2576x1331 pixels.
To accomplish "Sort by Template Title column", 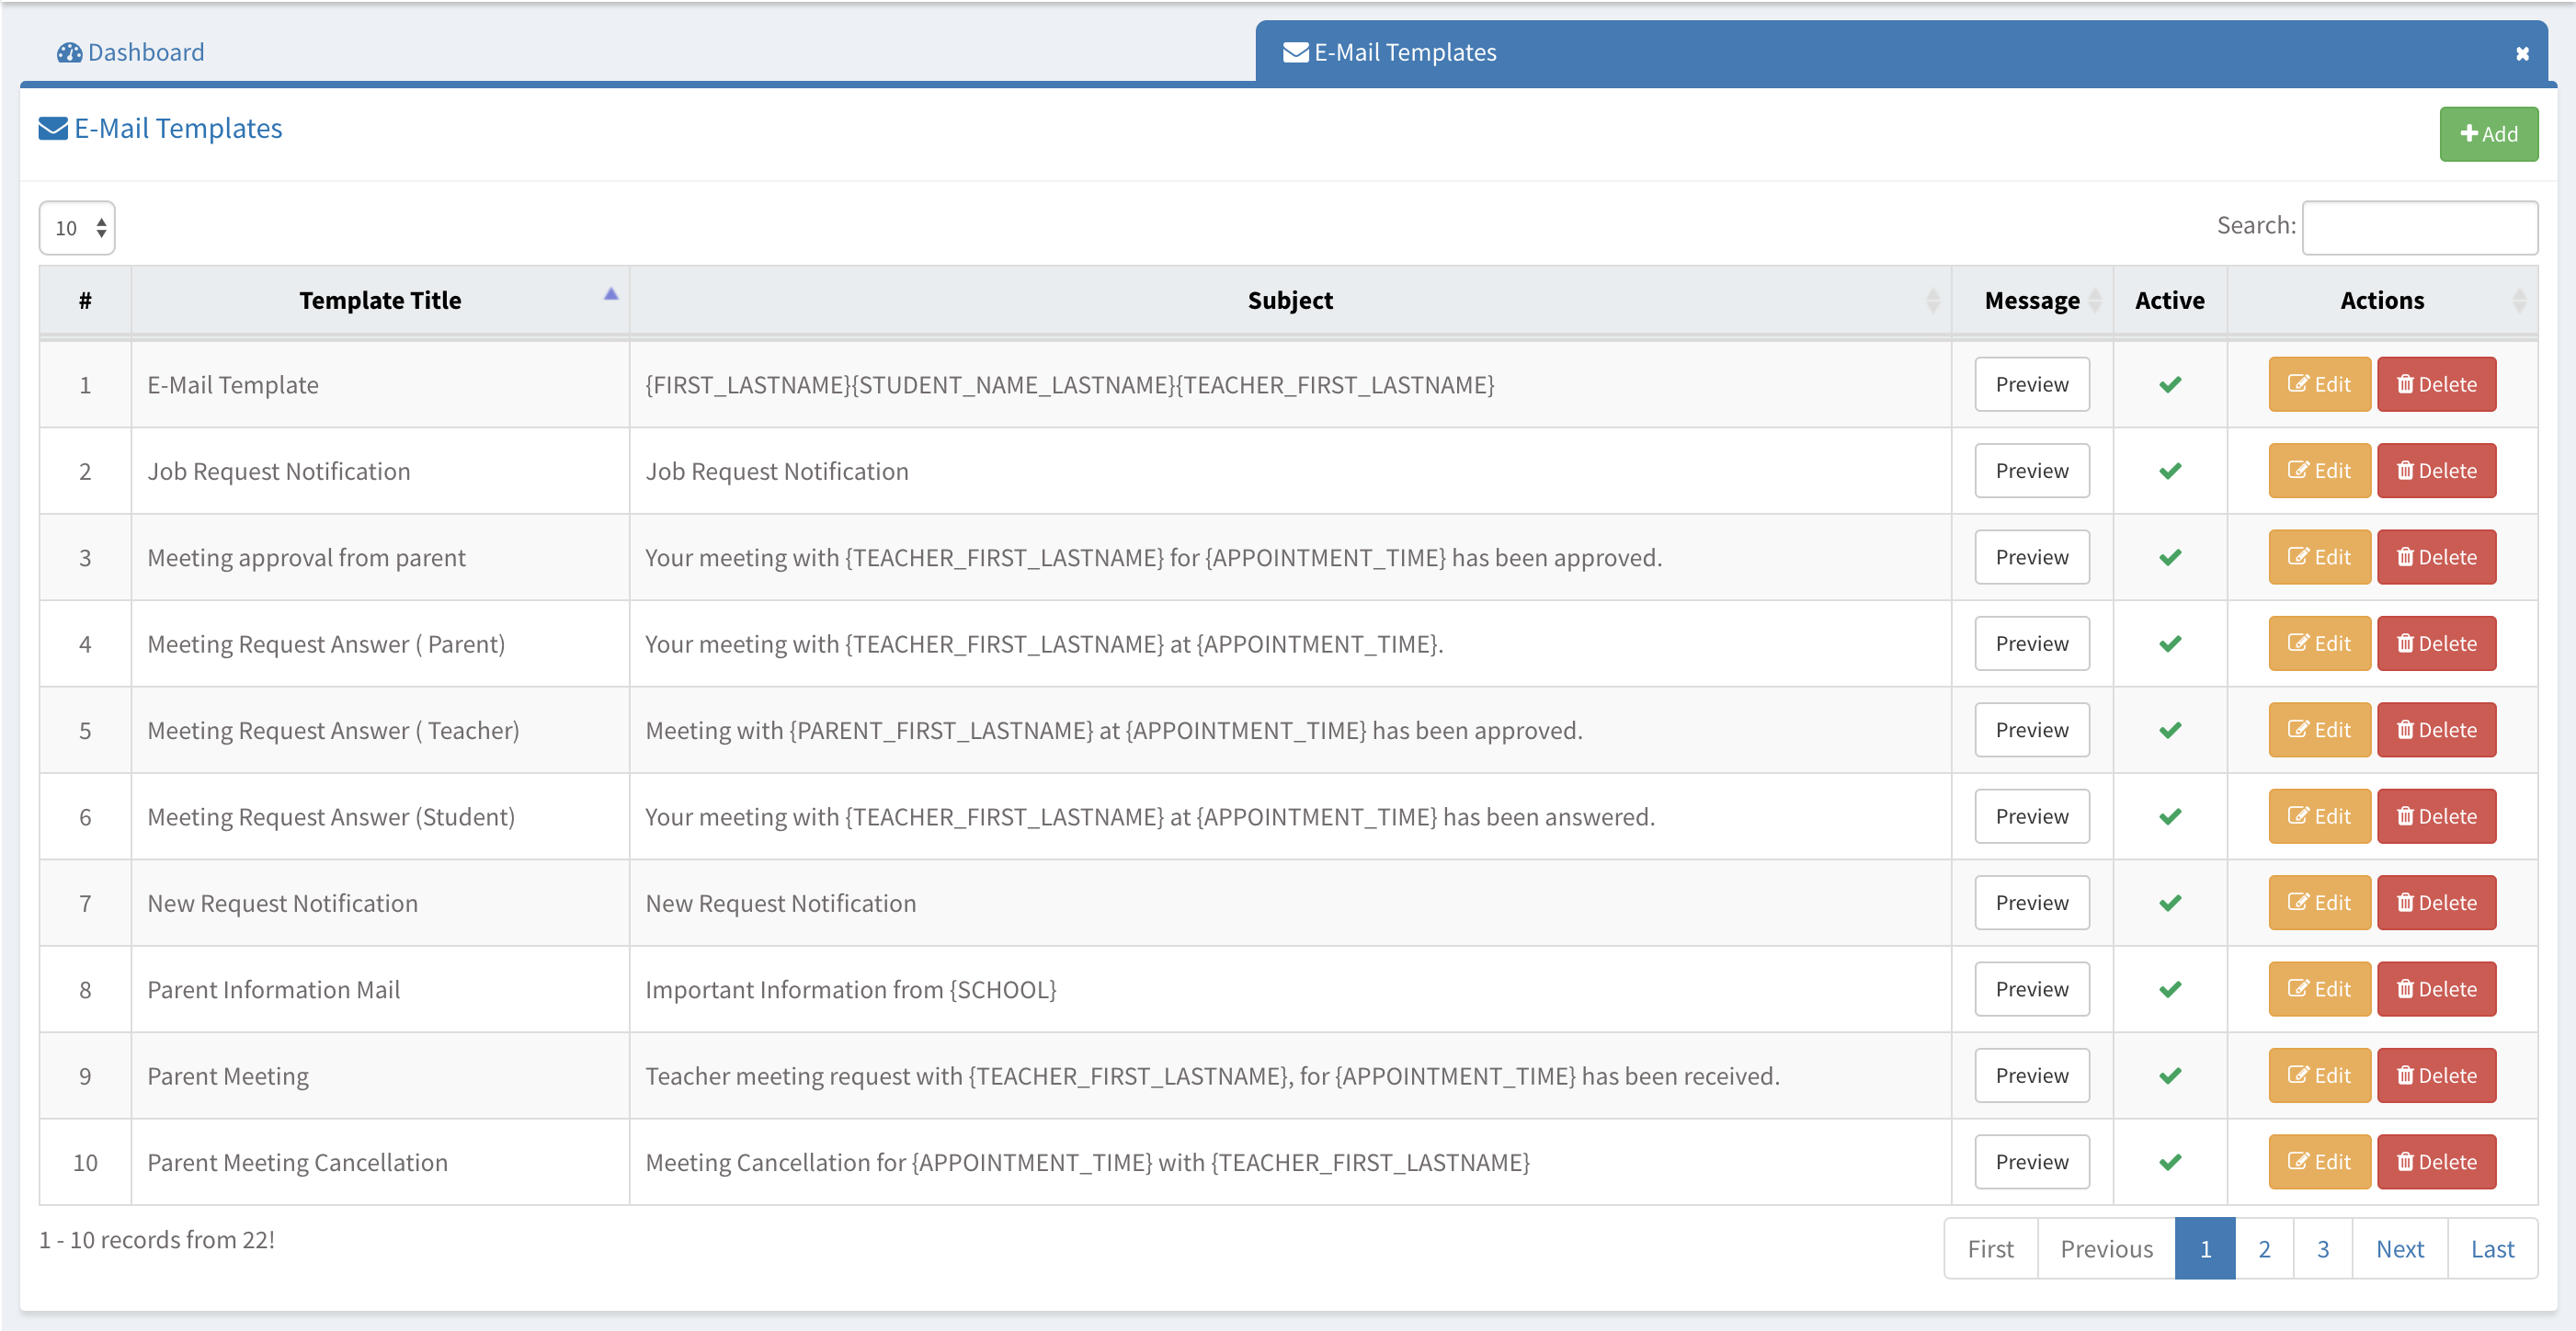I will (380, 300).
